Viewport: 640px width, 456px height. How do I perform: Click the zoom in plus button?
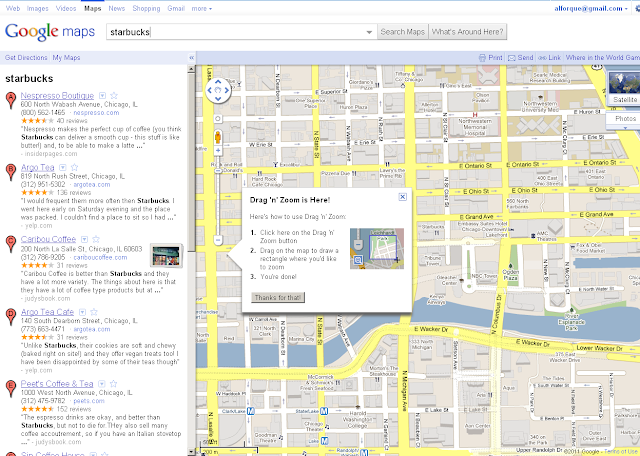(218, 151)
